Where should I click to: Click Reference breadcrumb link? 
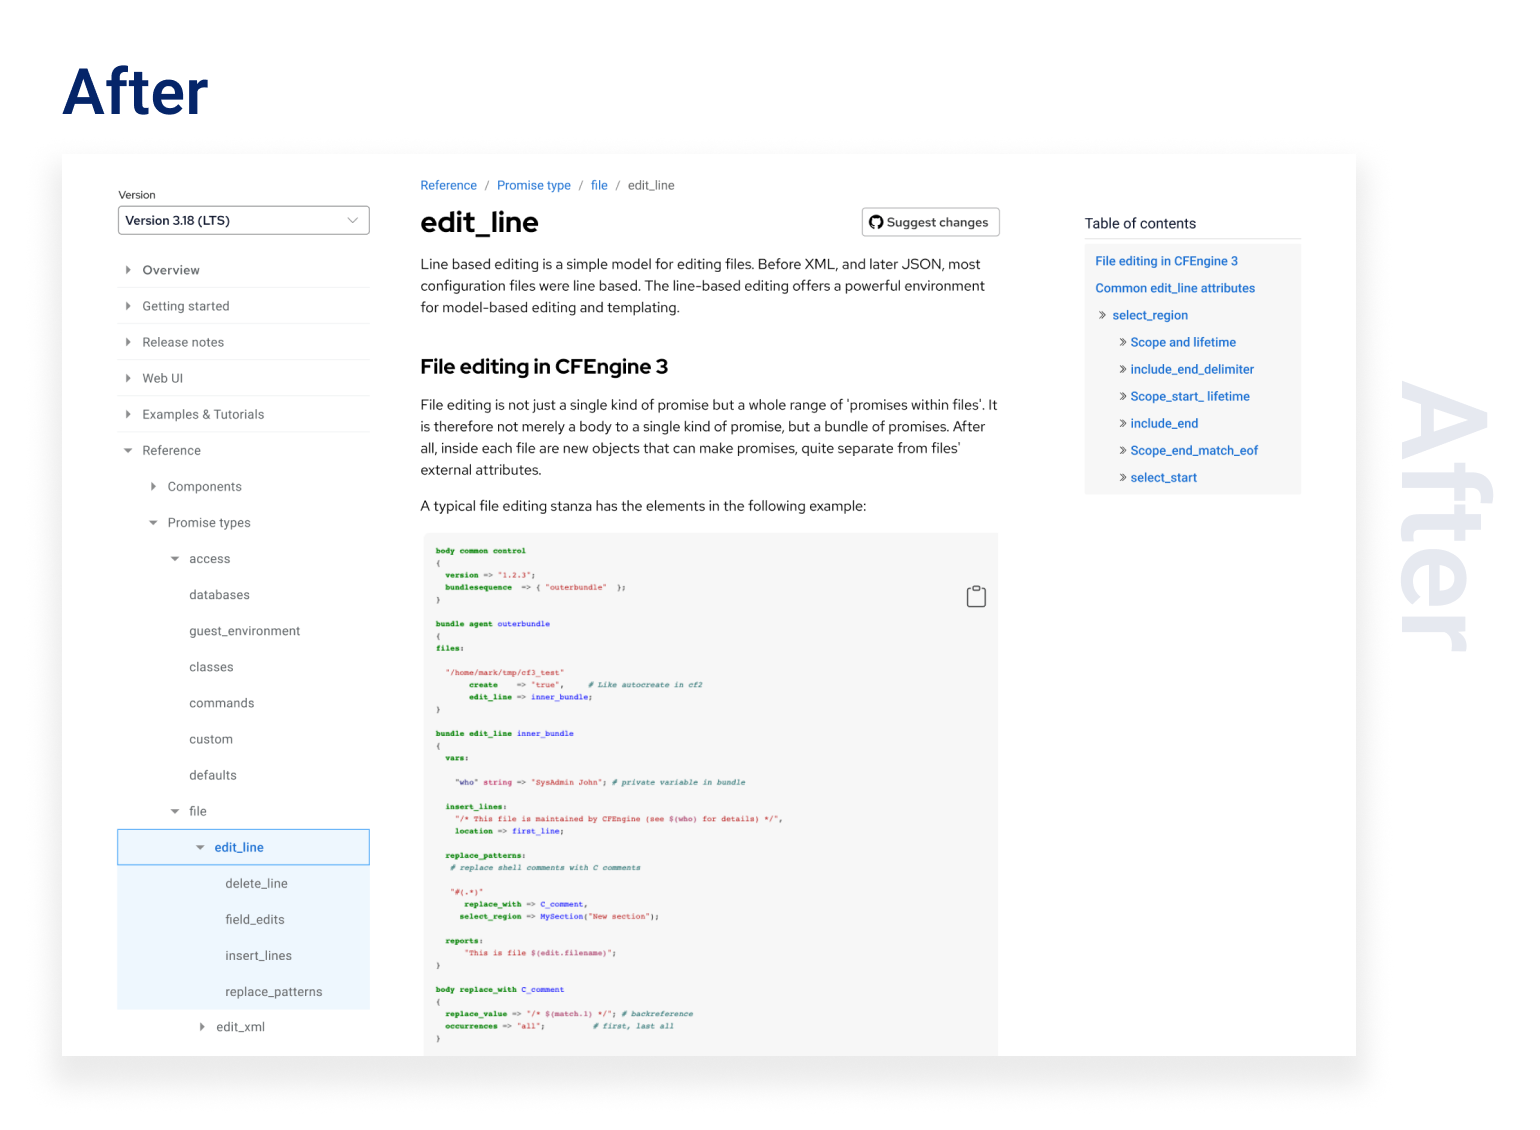coord(449,185)
